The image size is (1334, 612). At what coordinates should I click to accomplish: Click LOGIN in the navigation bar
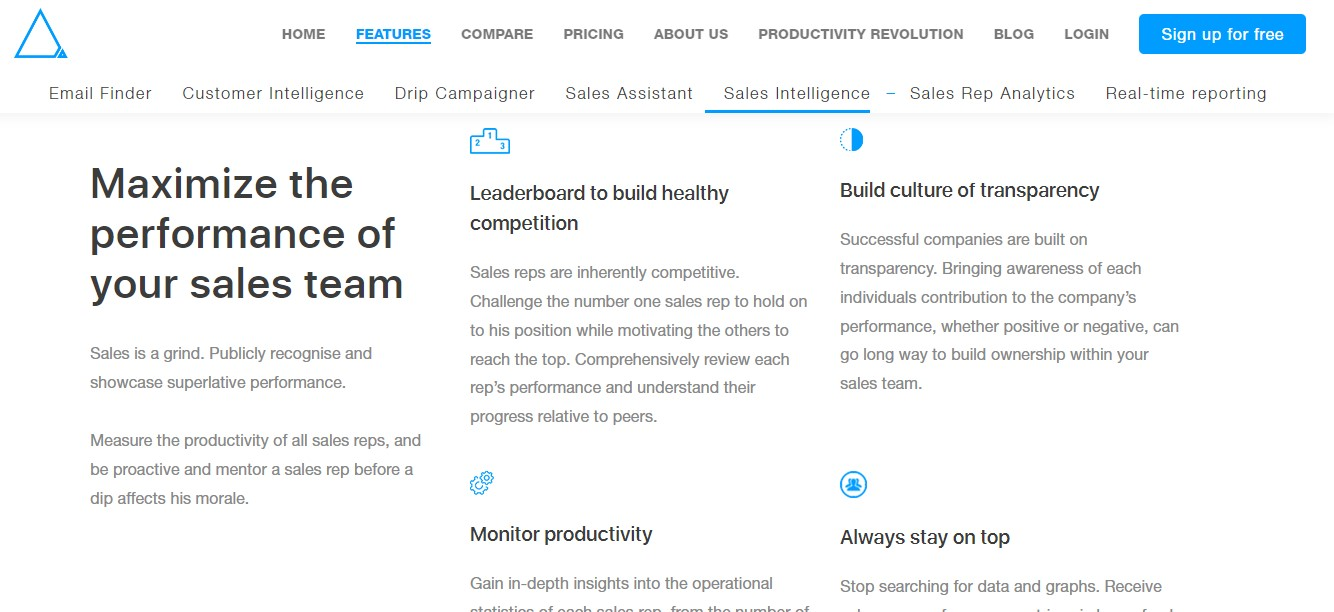pos(1086,33)
